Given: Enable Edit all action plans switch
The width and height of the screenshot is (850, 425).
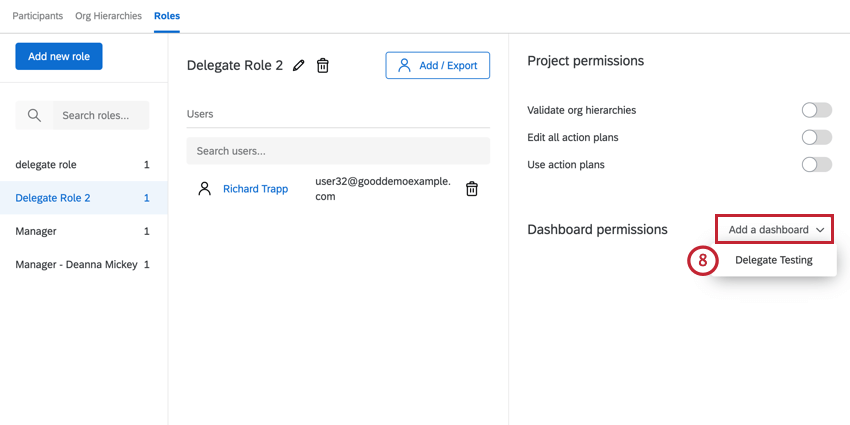Looking at the screenshot, I should click(x=816, y=137).
